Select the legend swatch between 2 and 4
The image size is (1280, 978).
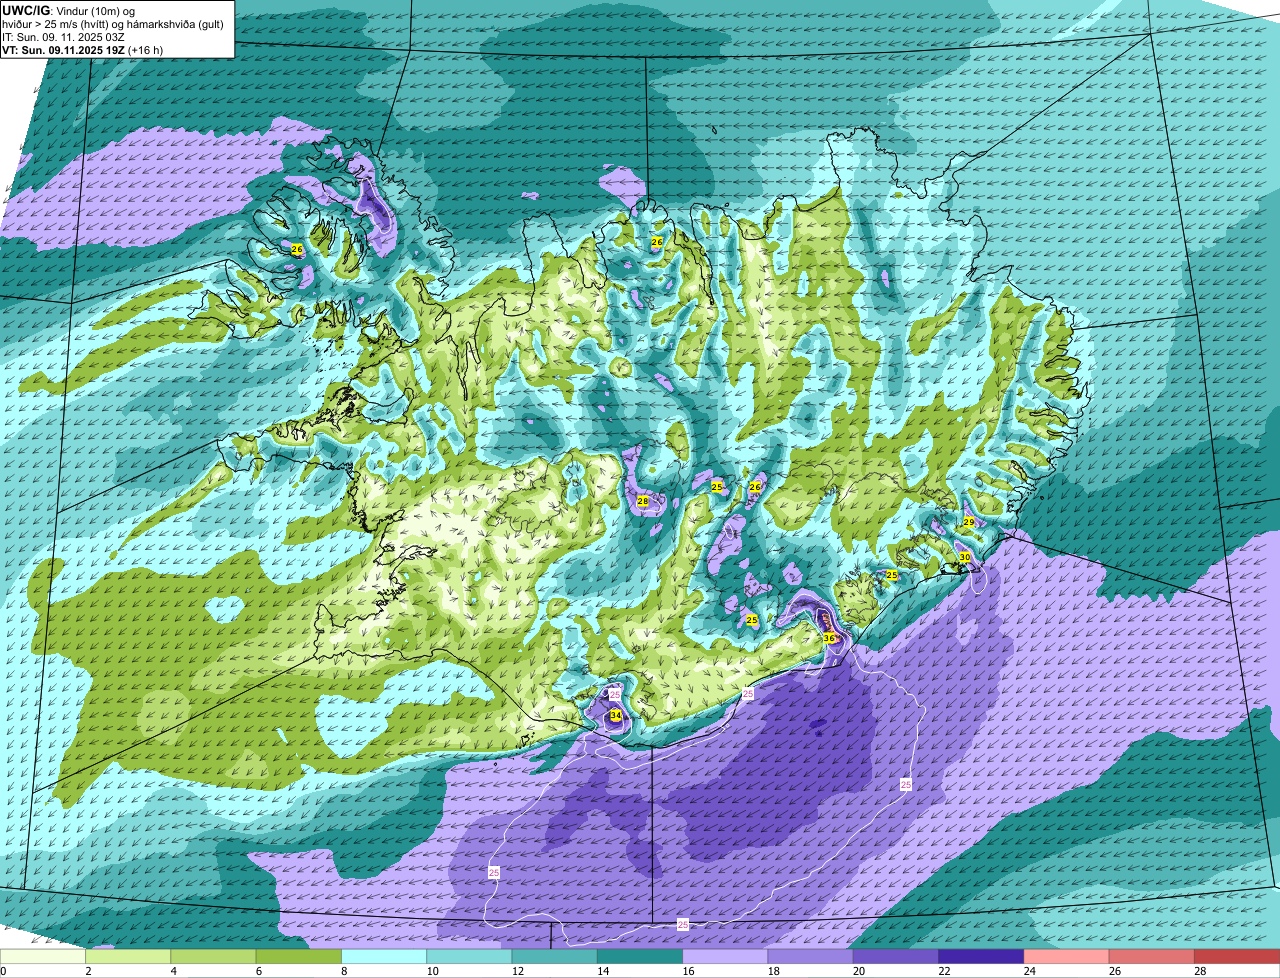coord(128,956)
